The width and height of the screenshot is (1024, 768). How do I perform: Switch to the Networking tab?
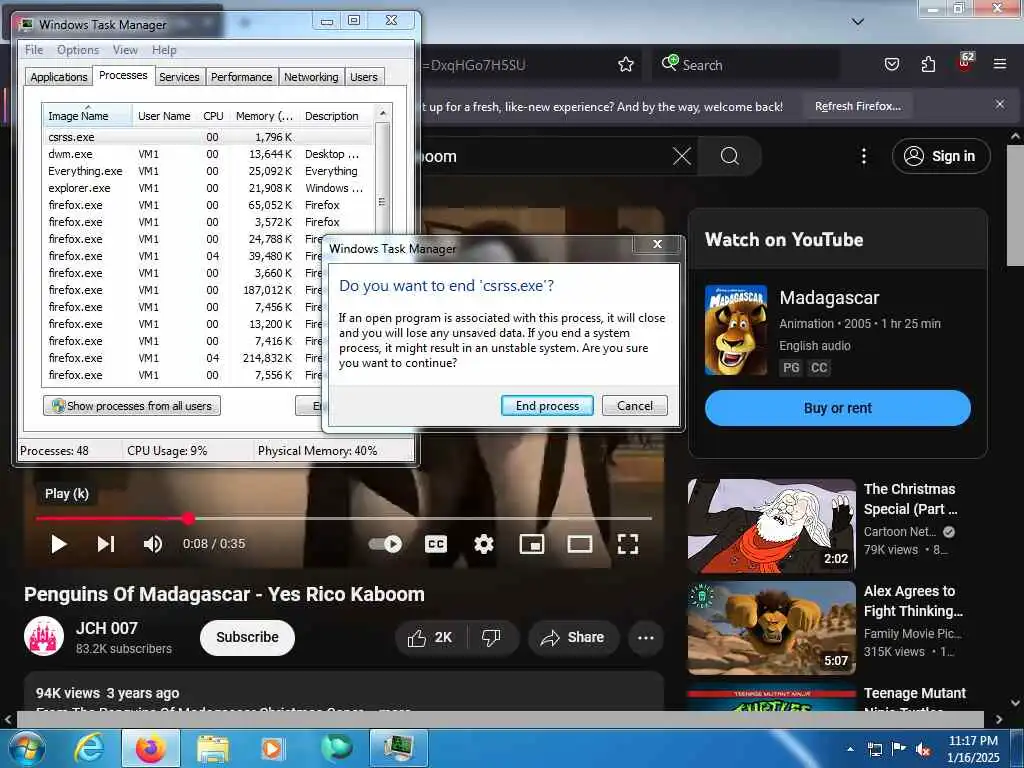coord(311,77)
